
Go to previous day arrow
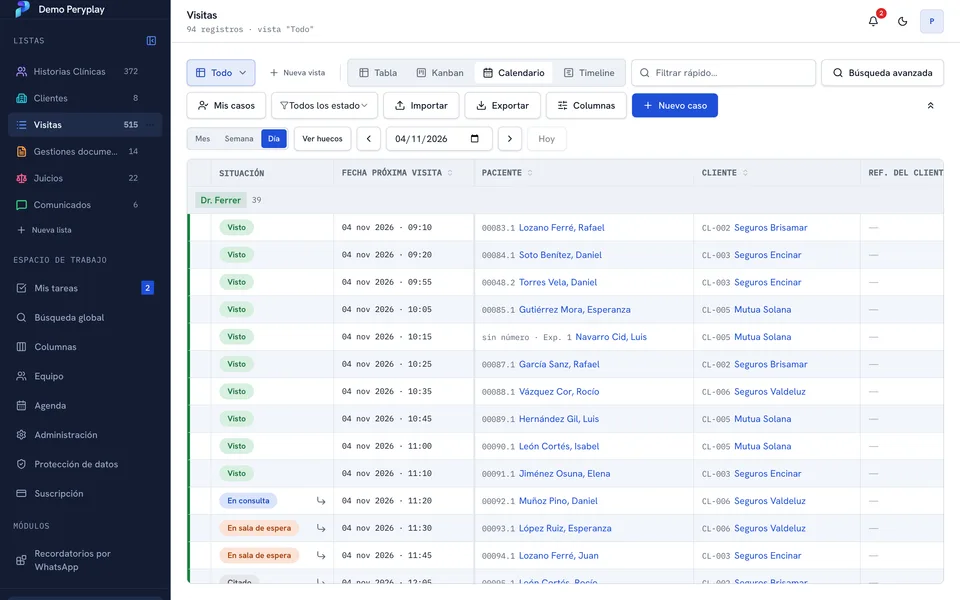click(x=369, y=139)
